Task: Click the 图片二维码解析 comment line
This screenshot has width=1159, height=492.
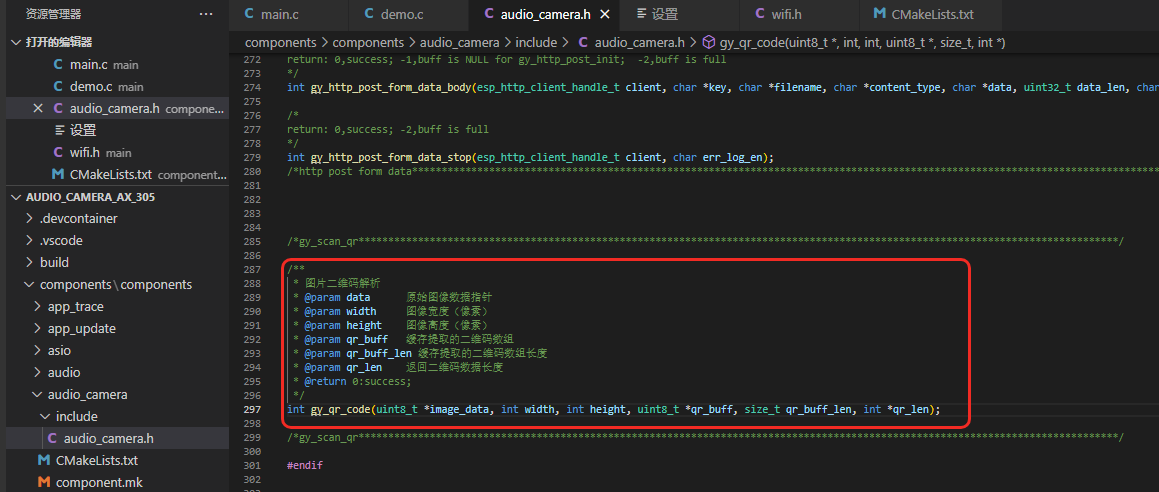Action: coord(342,283)
